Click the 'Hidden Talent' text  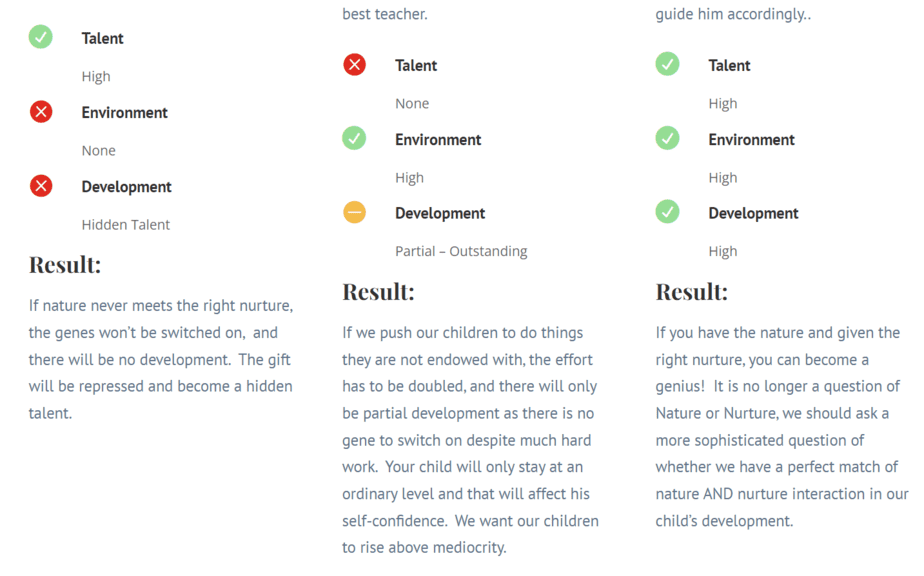[126, 225]
